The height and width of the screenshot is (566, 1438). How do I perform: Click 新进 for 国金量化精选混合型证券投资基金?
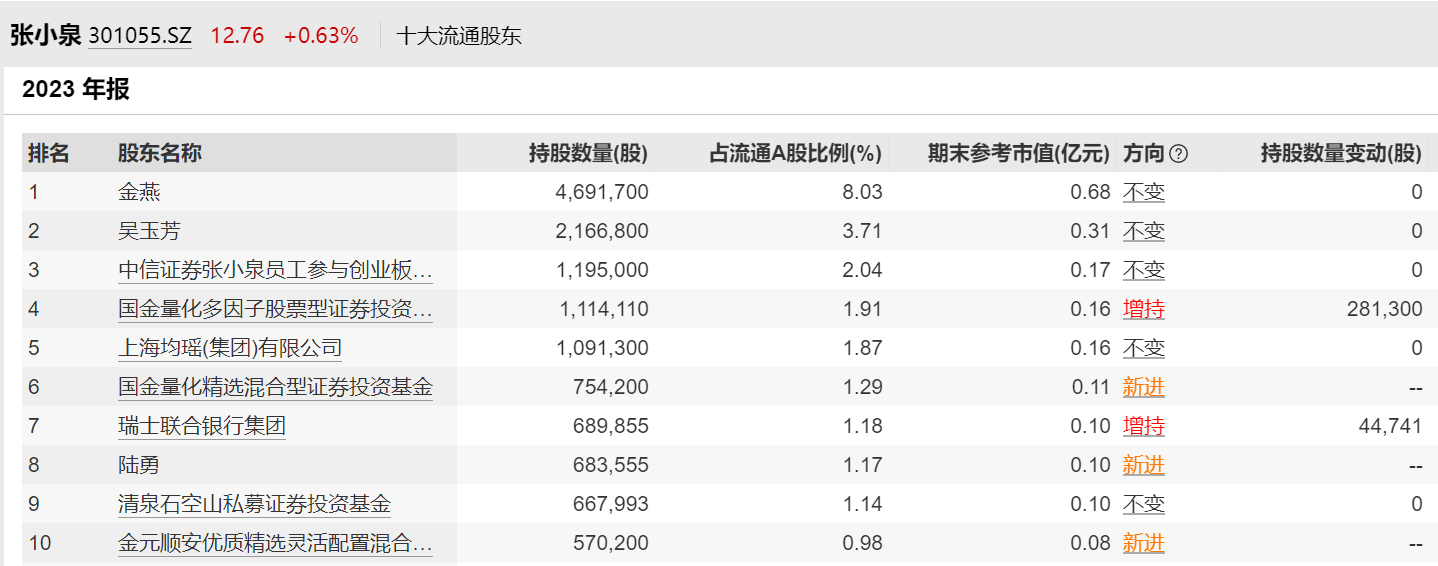click(1143, 387)
